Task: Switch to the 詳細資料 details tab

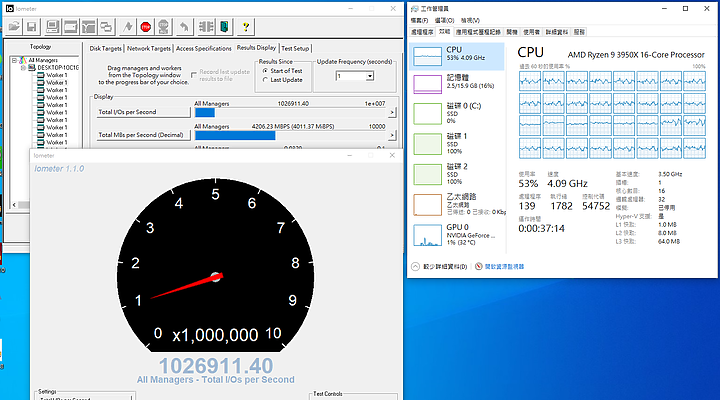Action: [x=557, y=32]
